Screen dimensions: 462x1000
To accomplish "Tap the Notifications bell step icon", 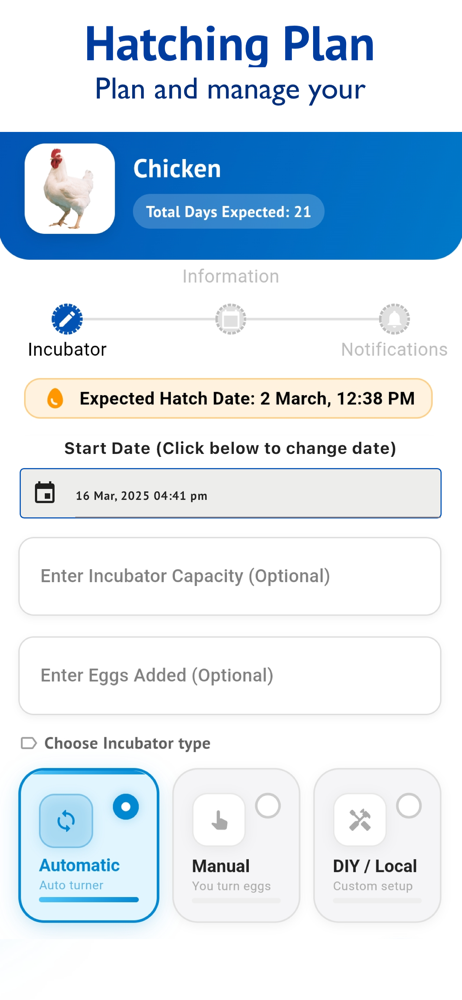I will 394,319.
